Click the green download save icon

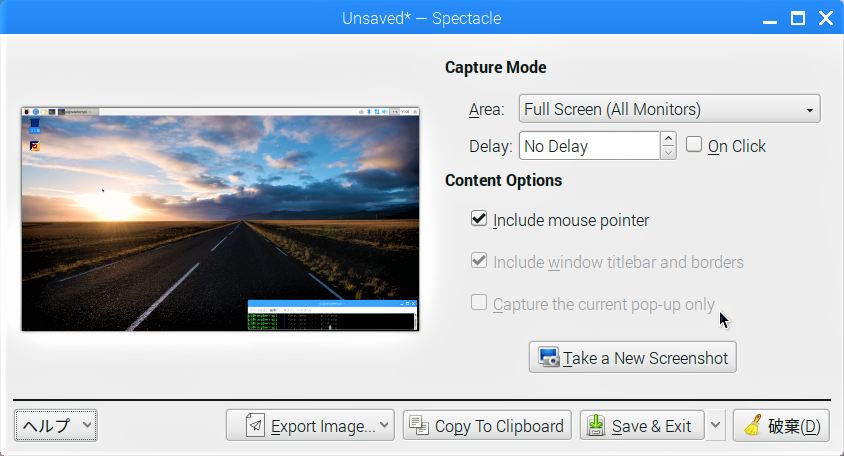(x=596, y=425)
